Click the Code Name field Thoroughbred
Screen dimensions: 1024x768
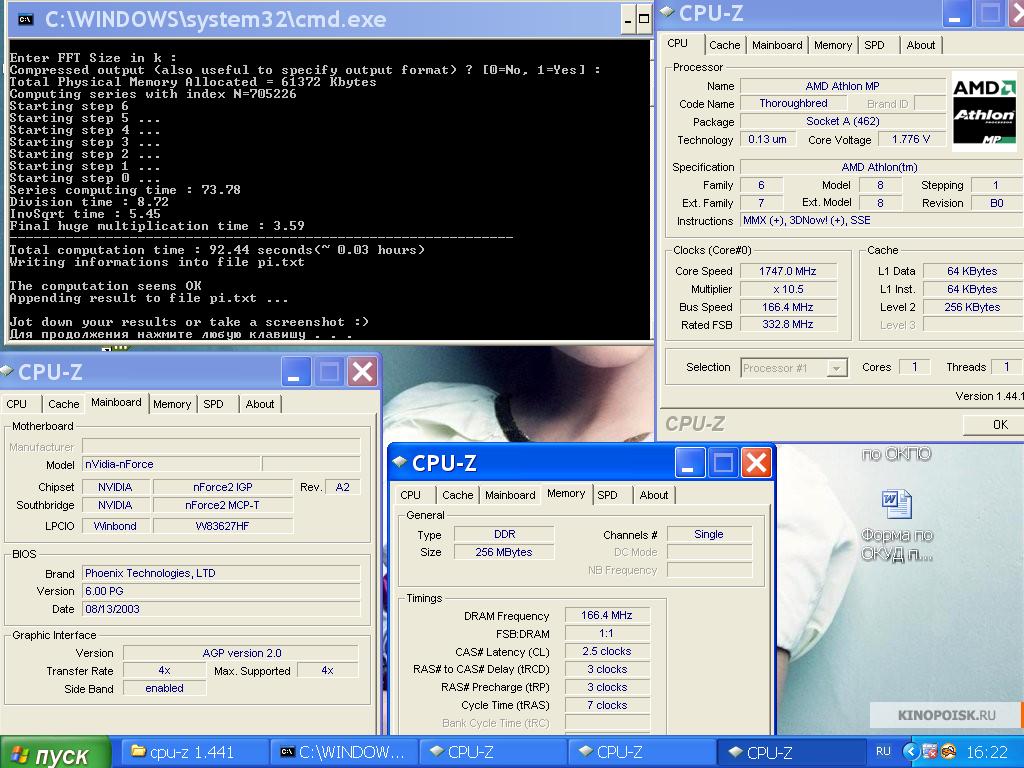pos(793,103)
